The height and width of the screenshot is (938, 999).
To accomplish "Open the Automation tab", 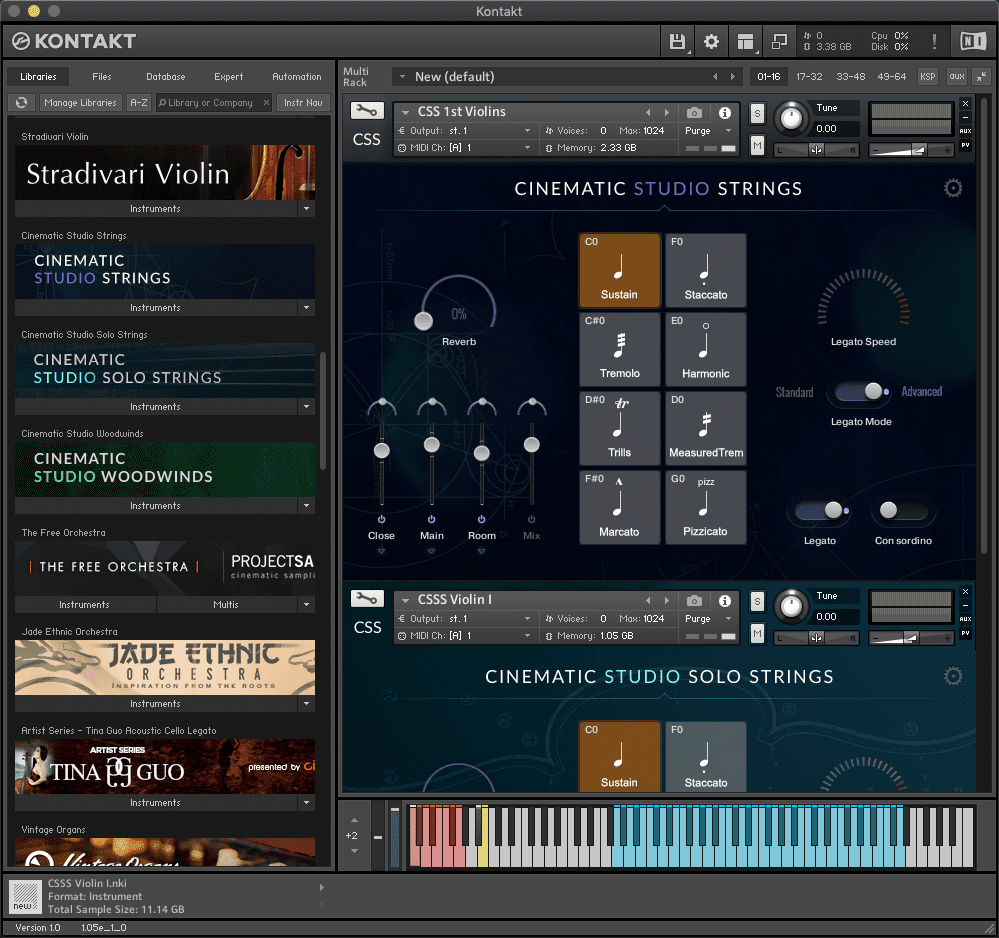I will pos(297,77).
